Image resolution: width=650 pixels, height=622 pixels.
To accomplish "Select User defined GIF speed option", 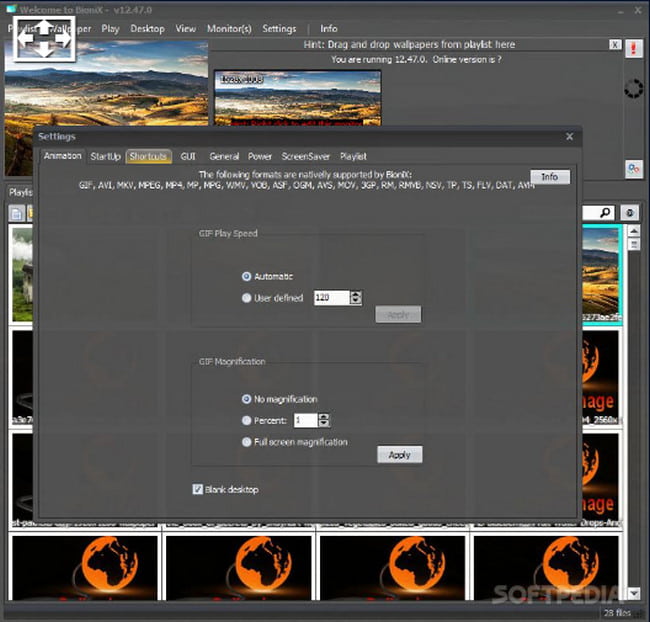I will [247, 298].
